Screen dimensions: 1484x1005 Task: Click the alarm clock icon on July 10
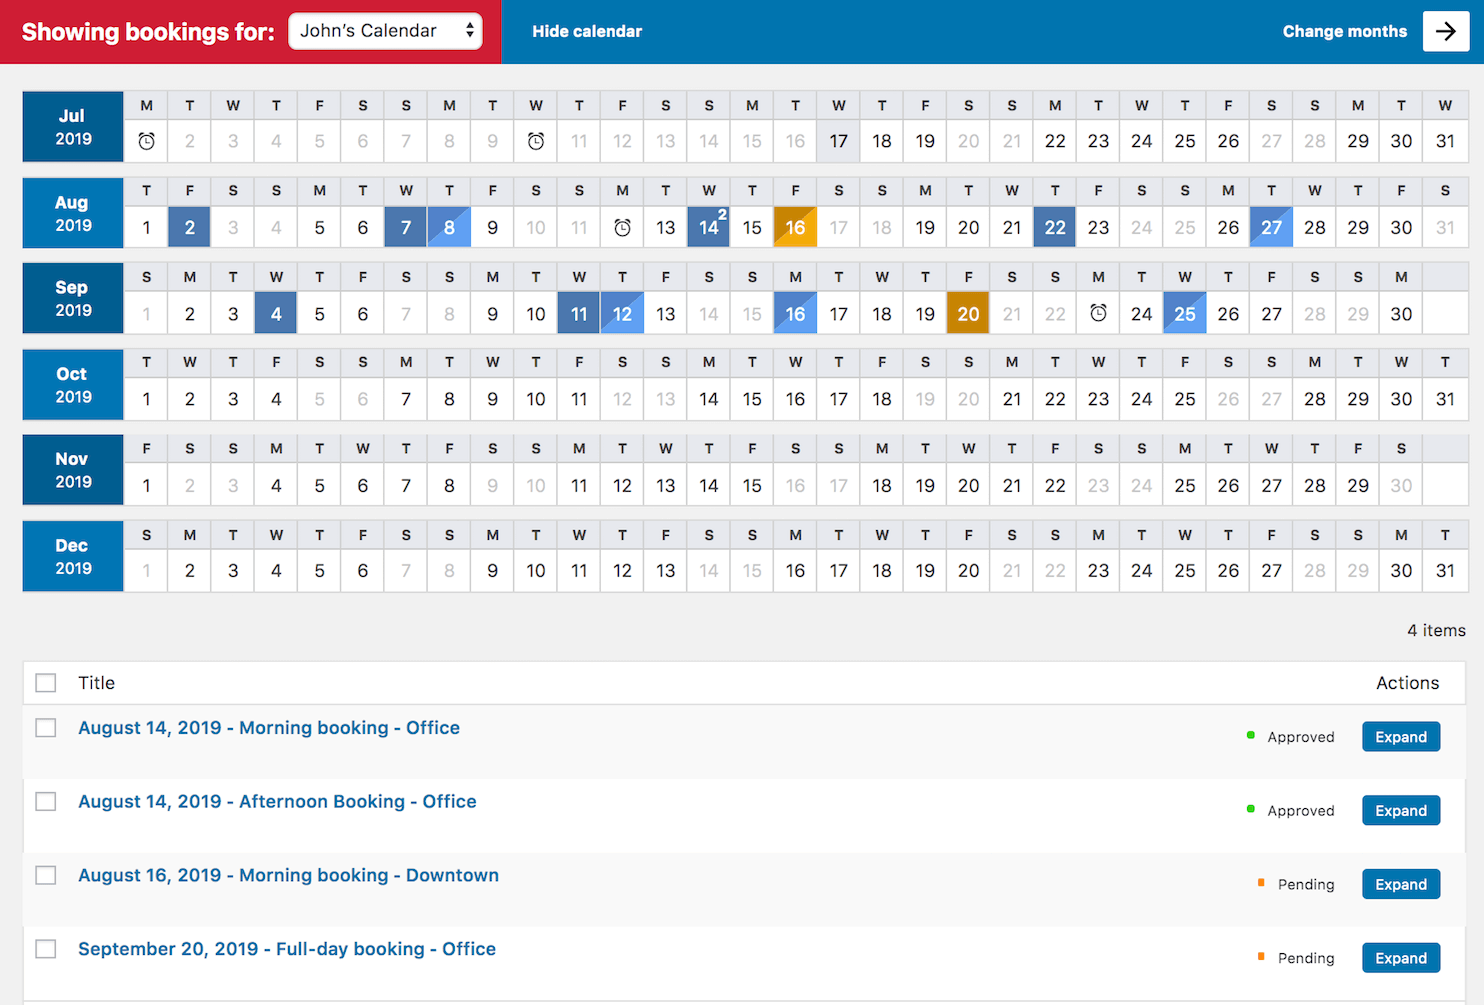coord(536,141)
